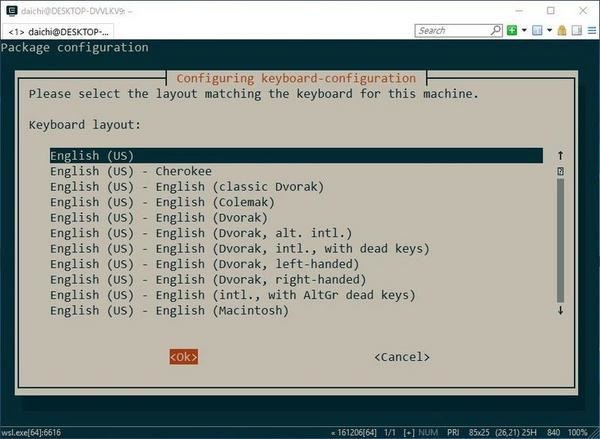Click the 85x25 console size entry
Viewport: 600px width, 439px height.
pos(479,433)
